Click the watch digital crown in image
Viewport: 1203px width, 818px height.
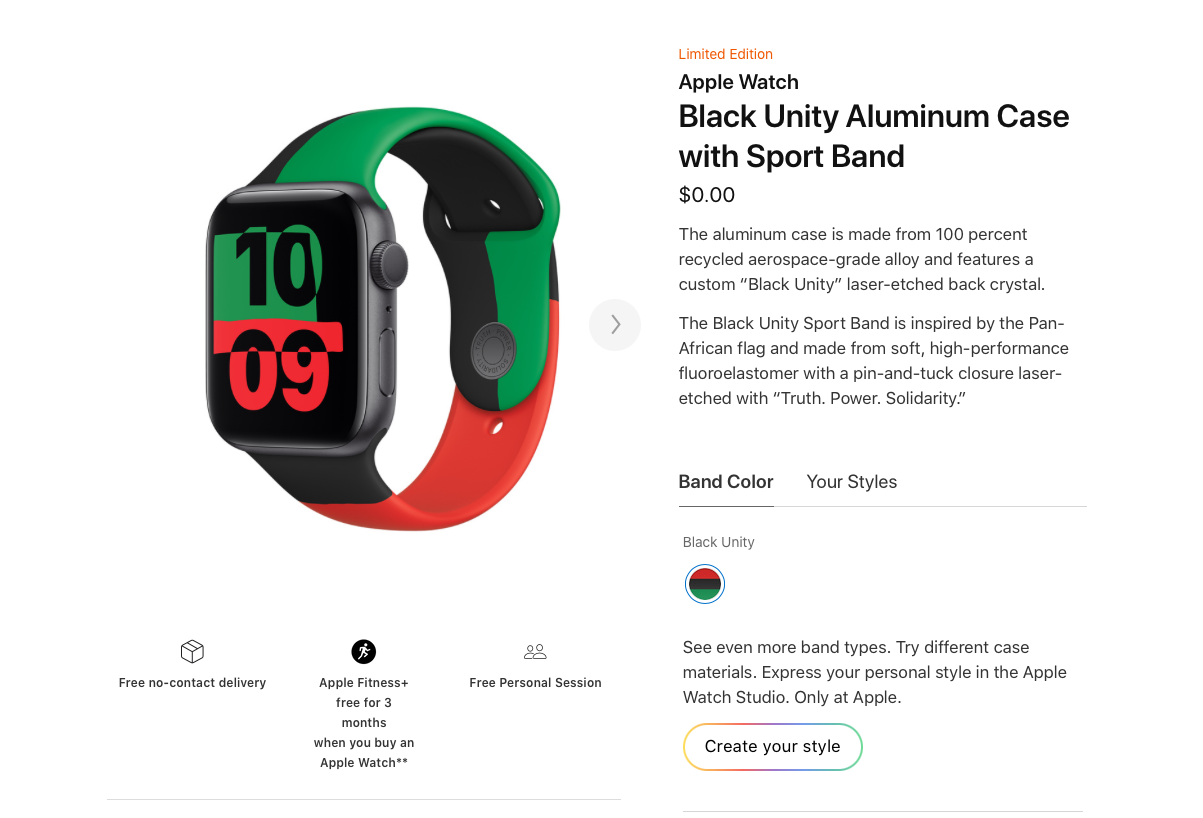pyautogui.click(x=391, y=264)
